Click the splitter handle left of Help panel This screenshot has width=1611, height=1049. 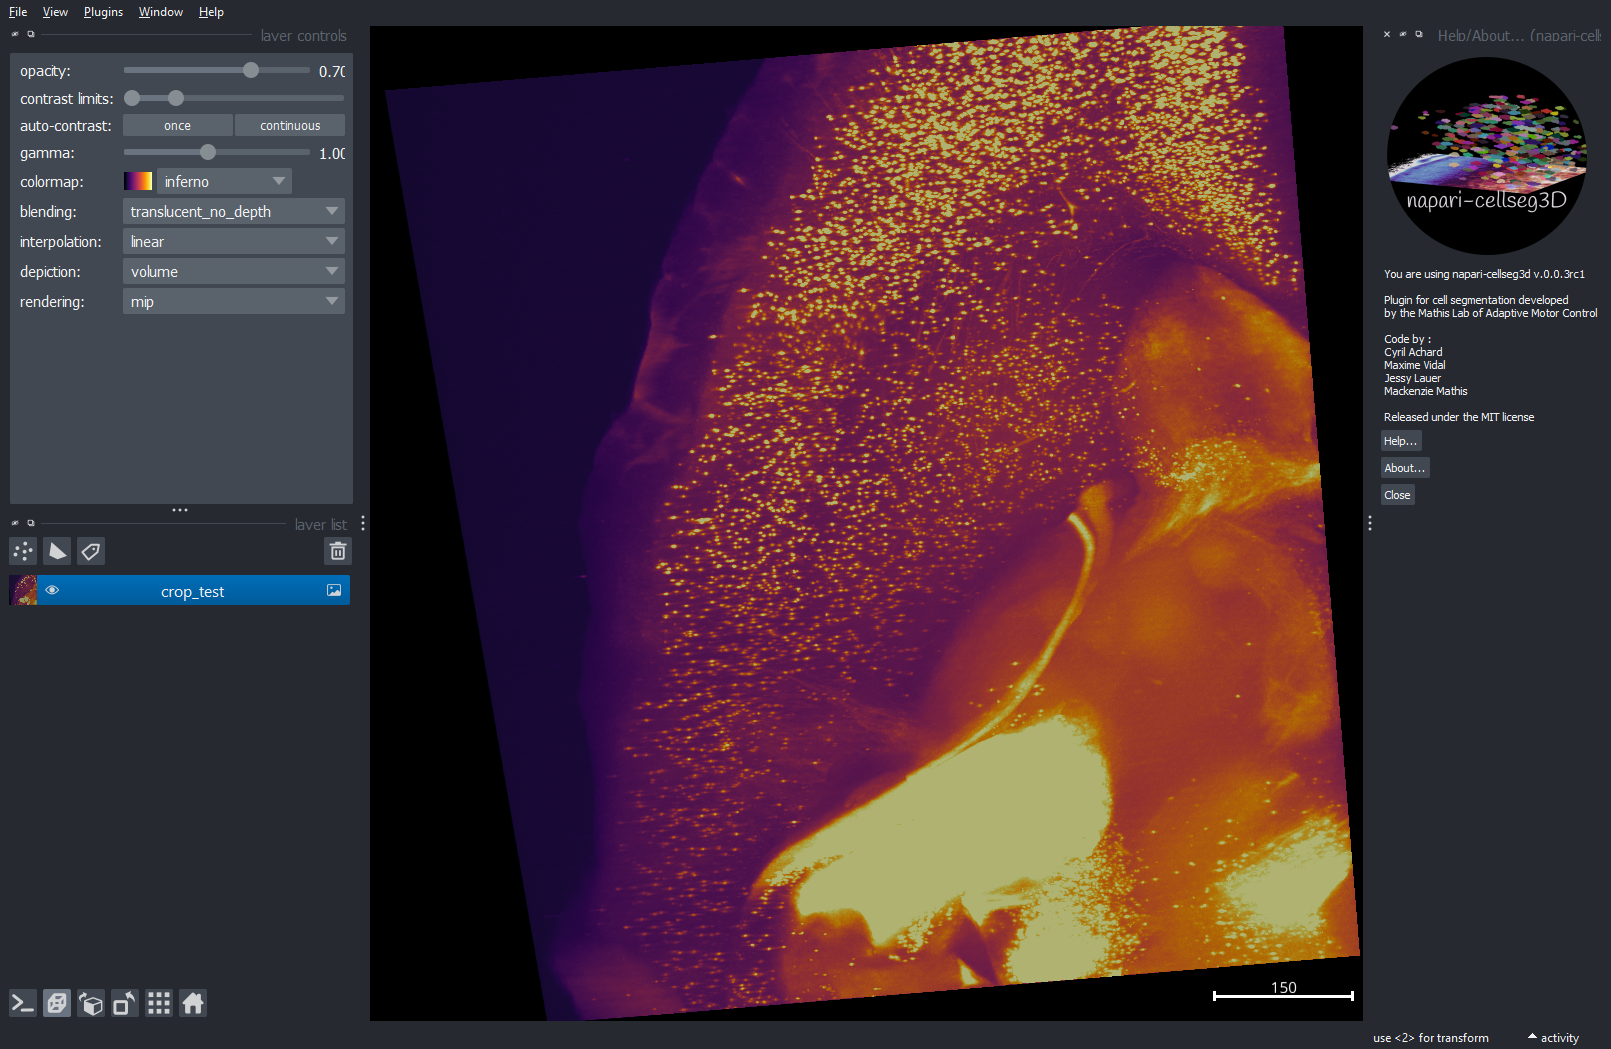click(x=1370, y=523)
